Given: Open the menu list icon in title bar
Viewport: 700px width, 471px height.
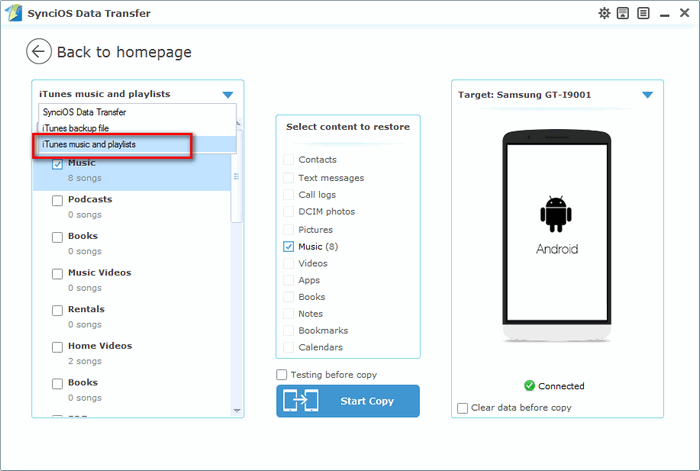Looking at the screenshot, I should click(x=643, y=13).
